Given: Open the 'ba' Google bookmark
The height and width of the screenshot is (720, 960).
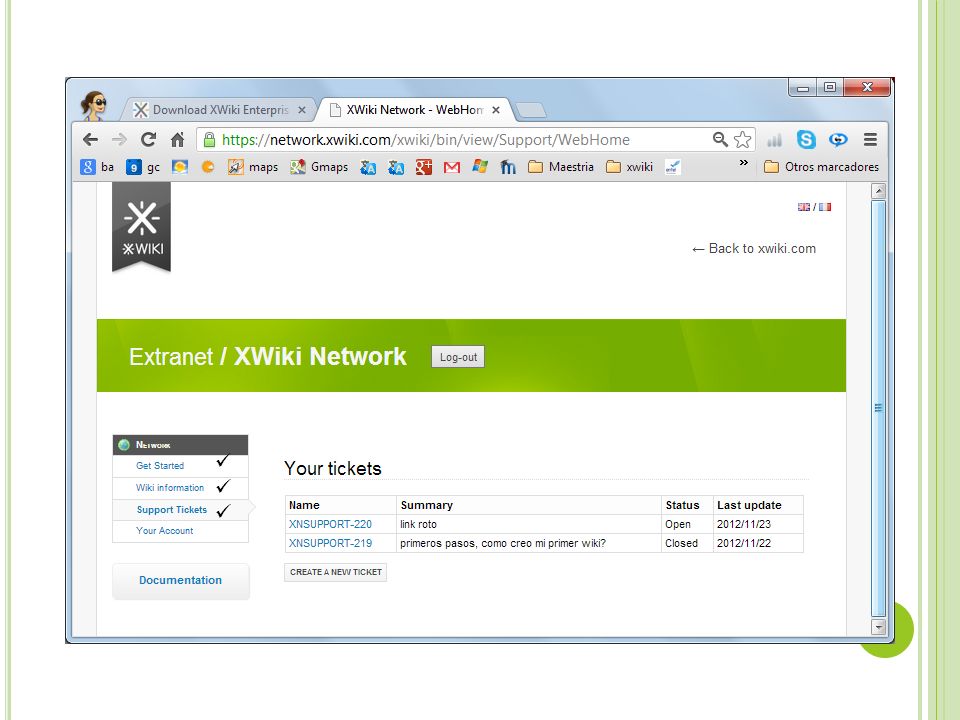Looking at the screenshot, I should (x=97, y=167).
